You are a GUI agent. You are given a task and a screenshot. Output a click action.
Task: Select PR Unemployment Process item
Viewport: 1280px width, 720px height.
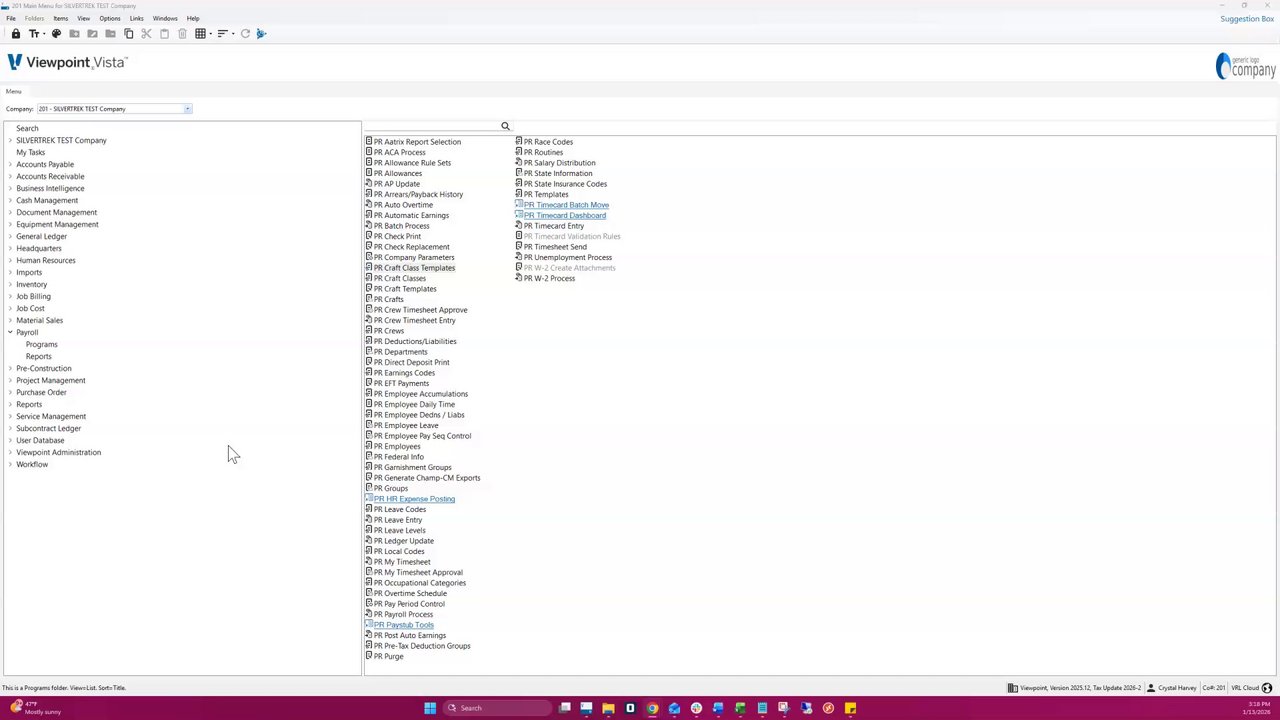(567, 257)
